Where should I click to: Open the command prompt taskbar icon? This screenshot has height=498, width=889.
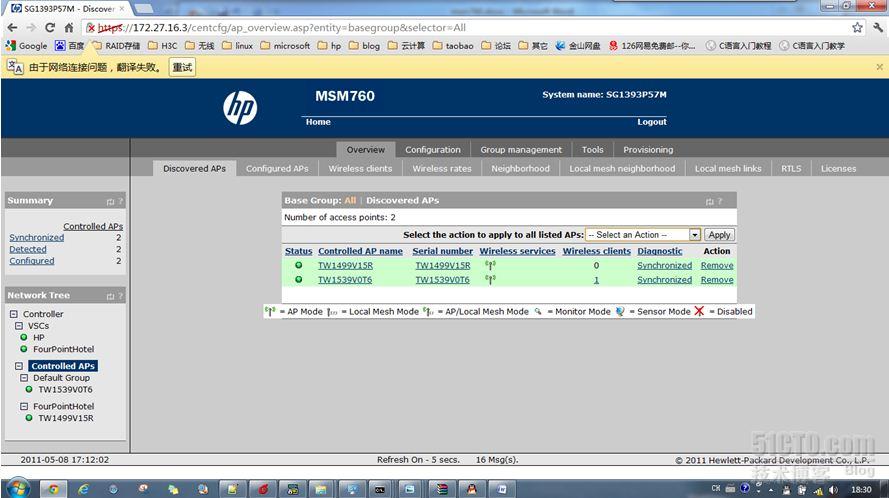tap(380, 489)
